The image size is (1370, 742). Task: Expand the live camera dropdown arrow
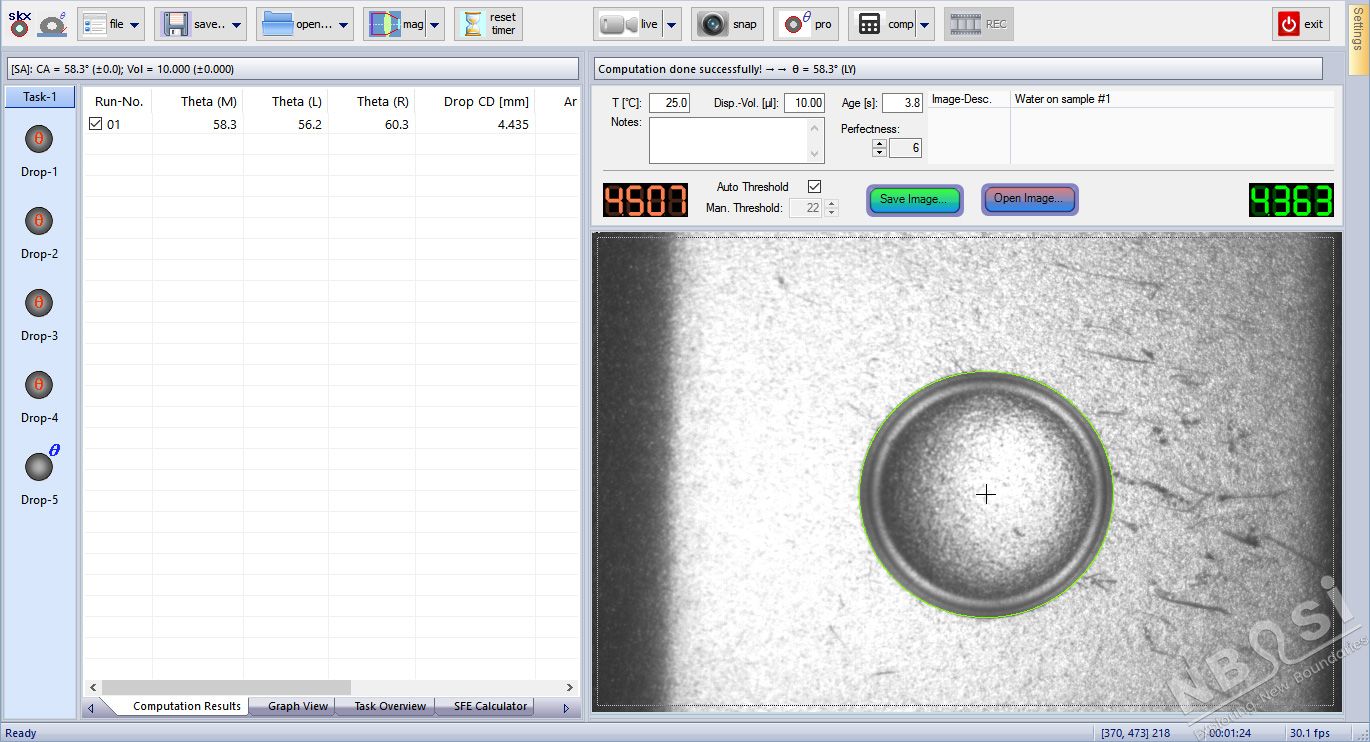(671, 24)
